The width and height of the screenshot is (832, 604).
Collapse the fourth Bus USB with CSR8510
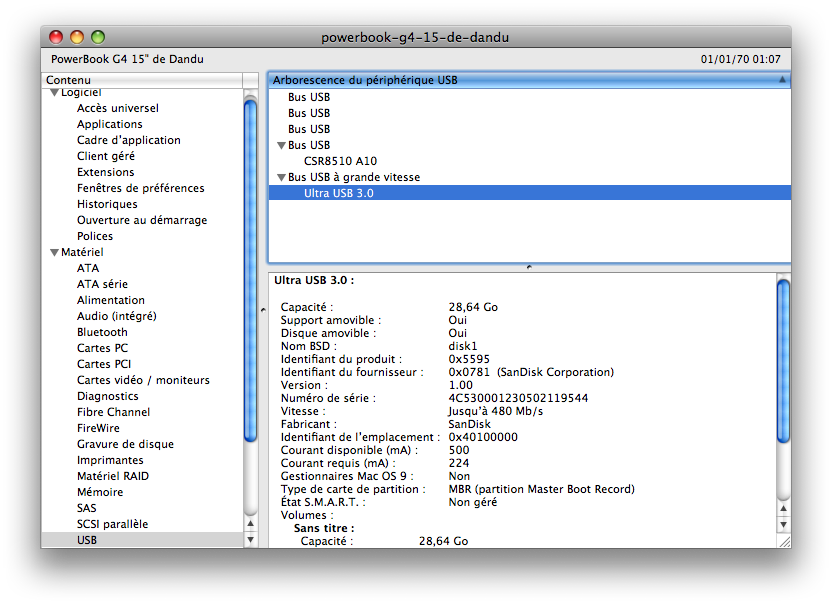click(281, 145)
